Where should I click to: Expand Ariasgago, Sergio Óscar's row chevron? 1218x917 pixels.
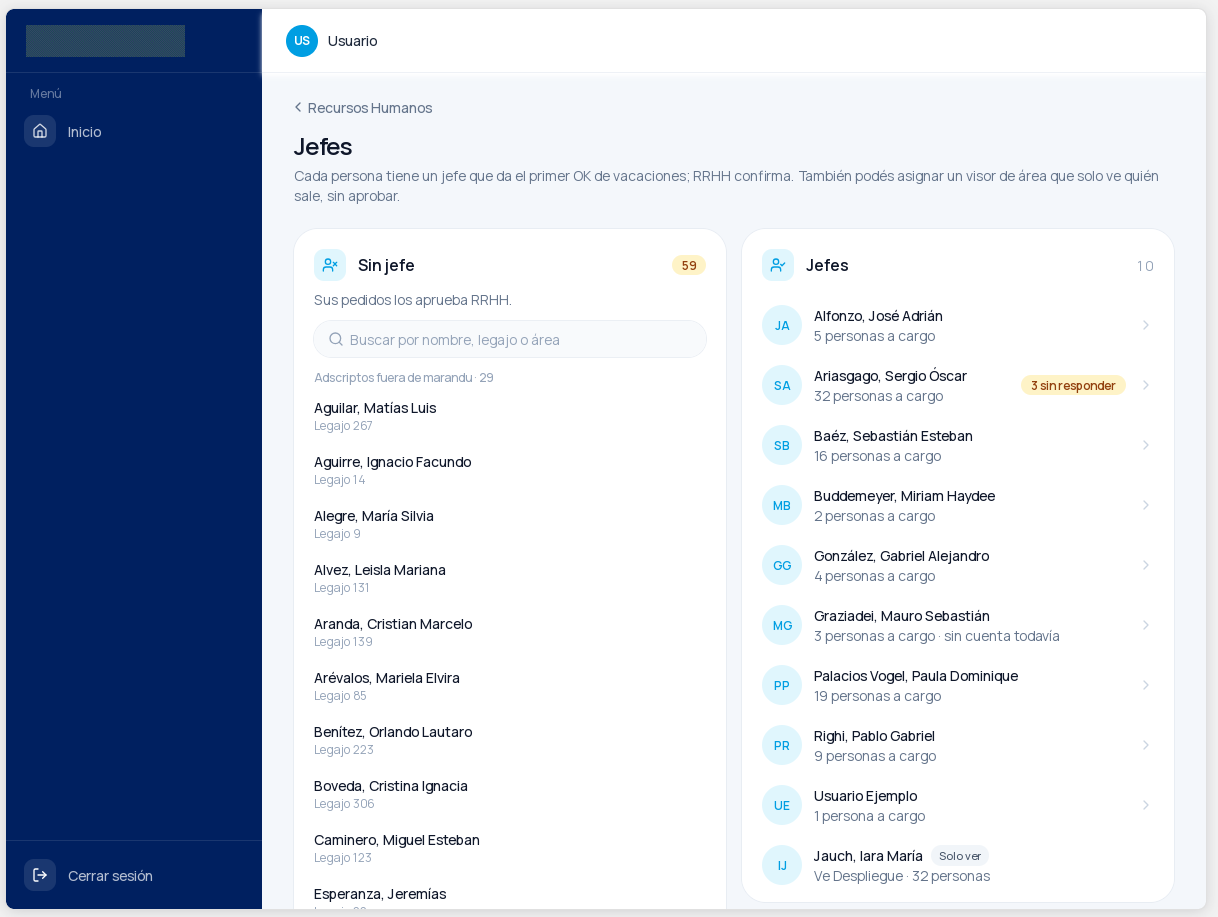[x=1146, y=385]
